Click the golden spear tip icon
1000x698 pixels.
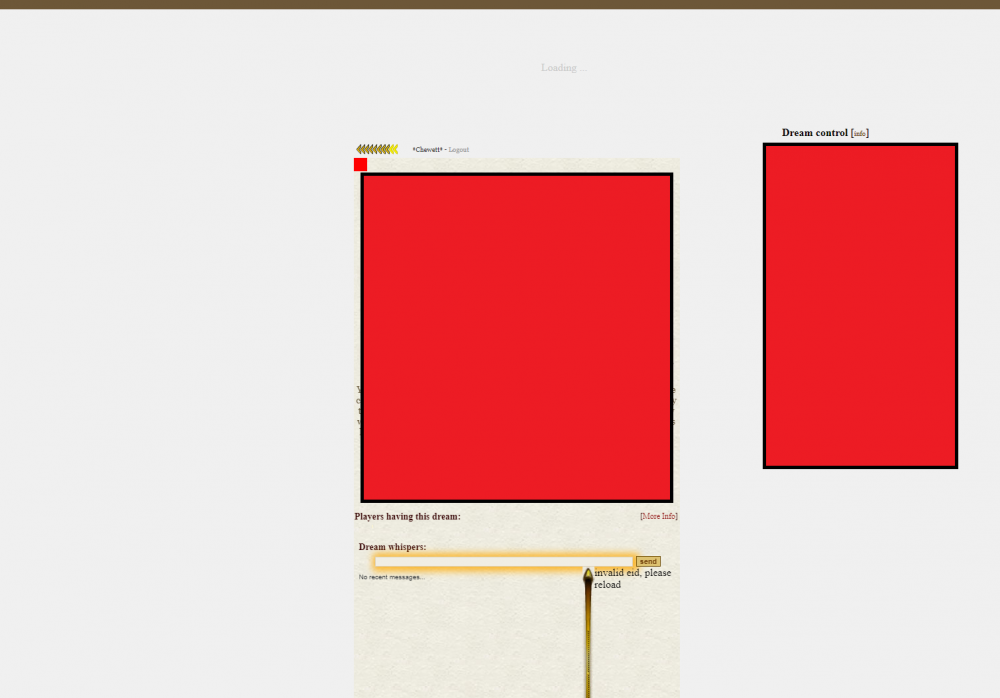[x=588, y=574]
